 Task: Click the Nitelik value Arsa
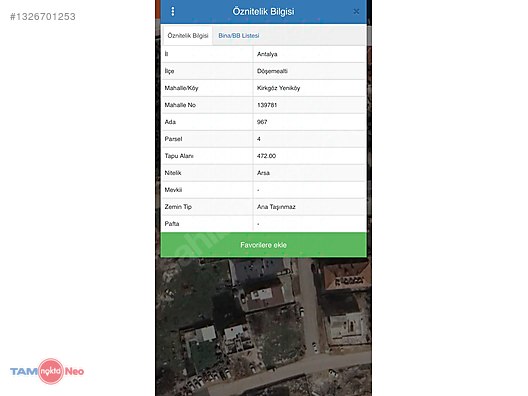pyautogui.click(x=263, y=173)
